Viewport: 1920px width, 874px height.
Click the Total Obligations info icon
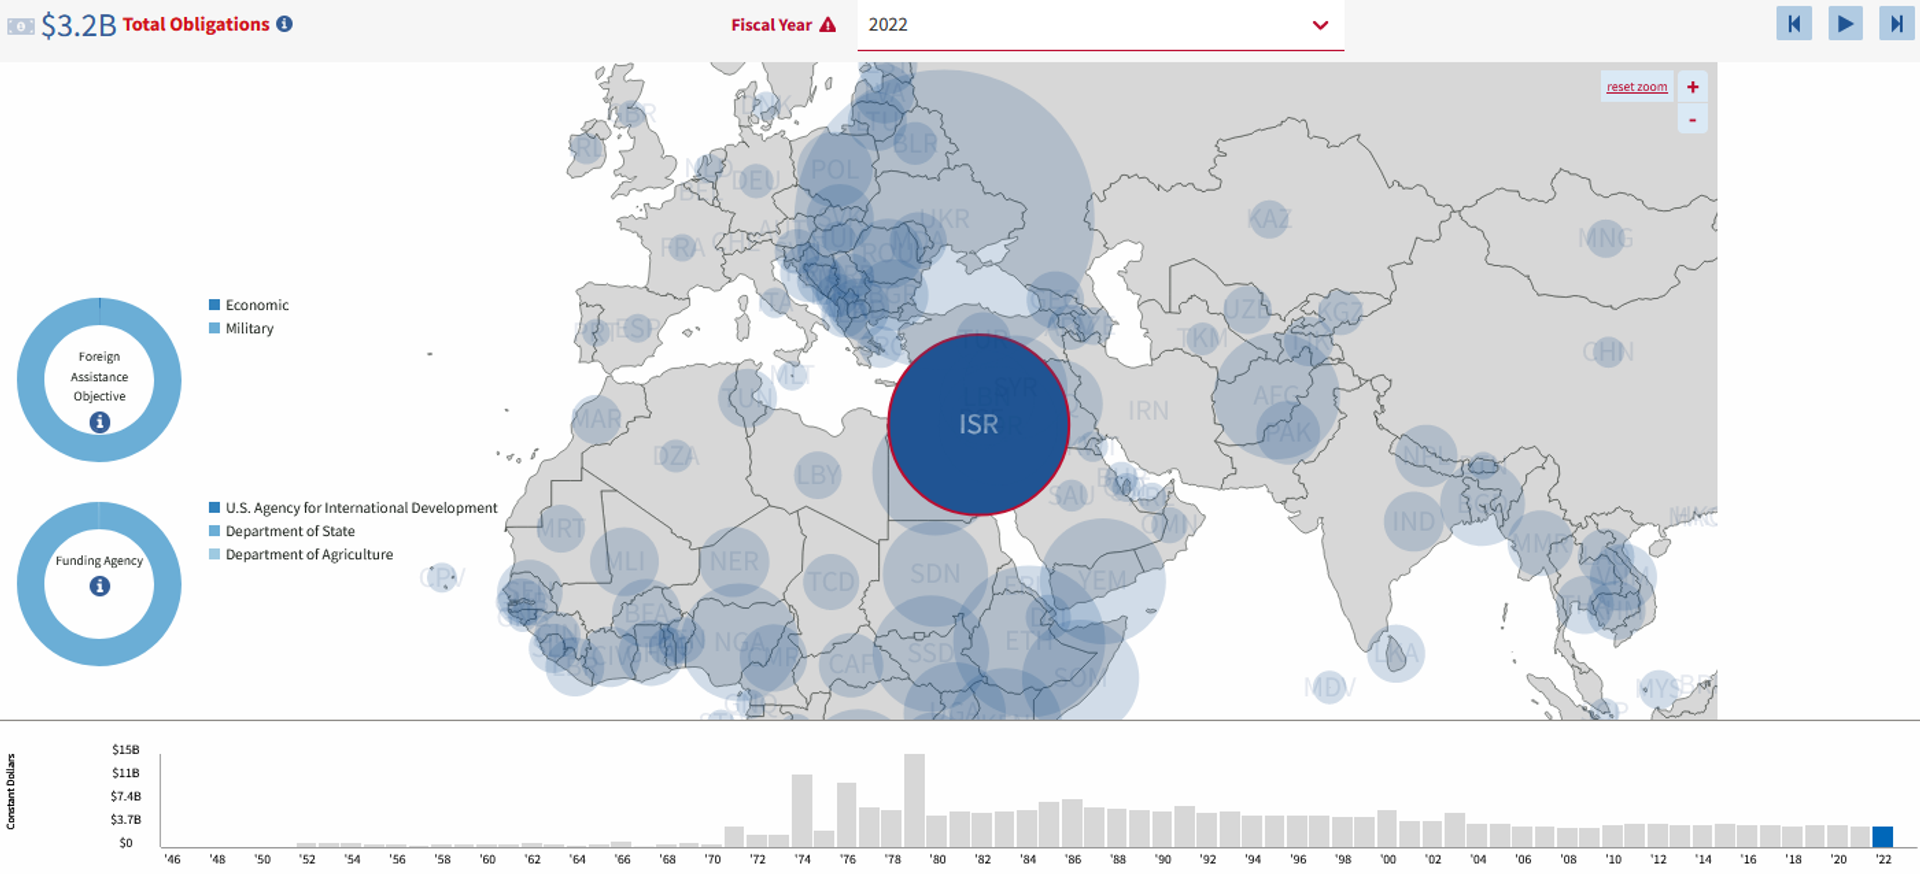coord(285,24)
